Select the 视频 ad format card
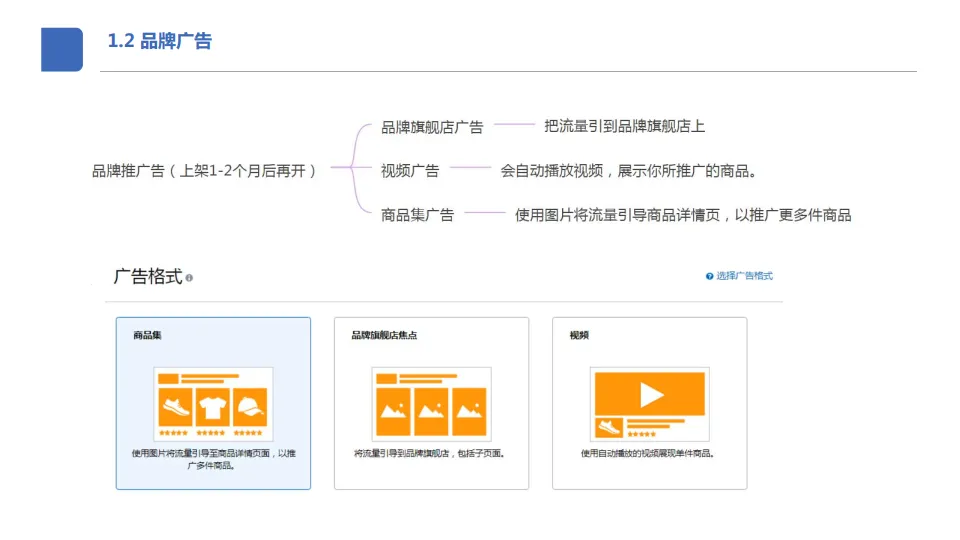Viewport: 960px width, 540px height. point(649,403)
